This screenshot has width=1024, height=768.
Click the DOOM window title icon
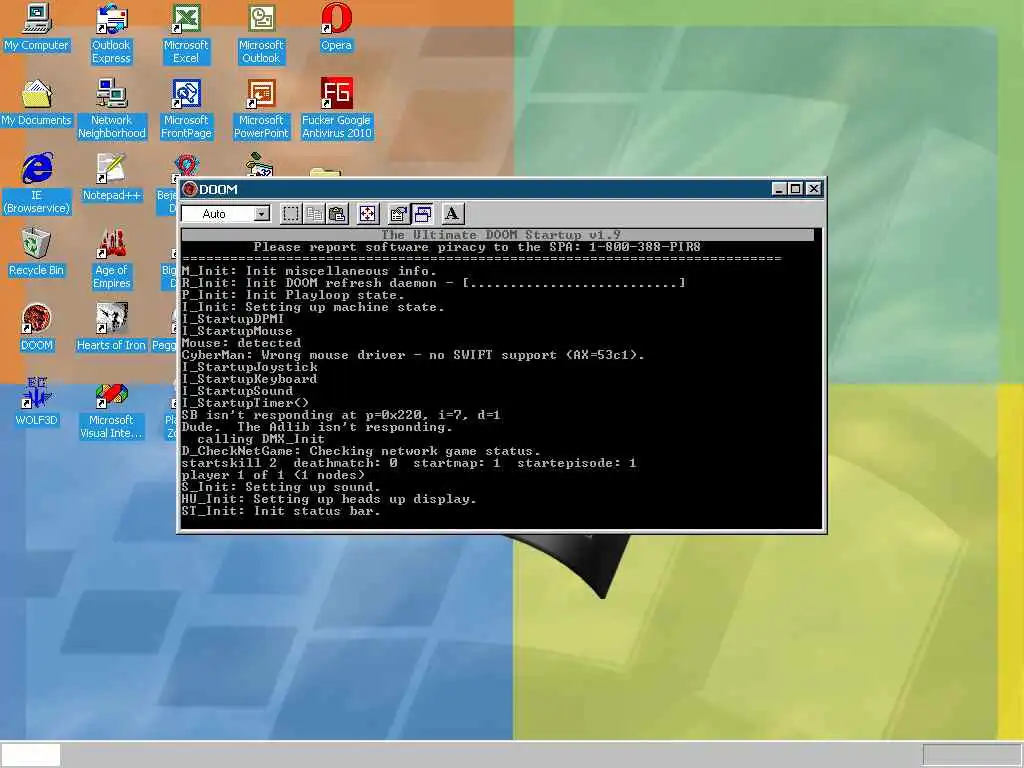click(190, 189)
